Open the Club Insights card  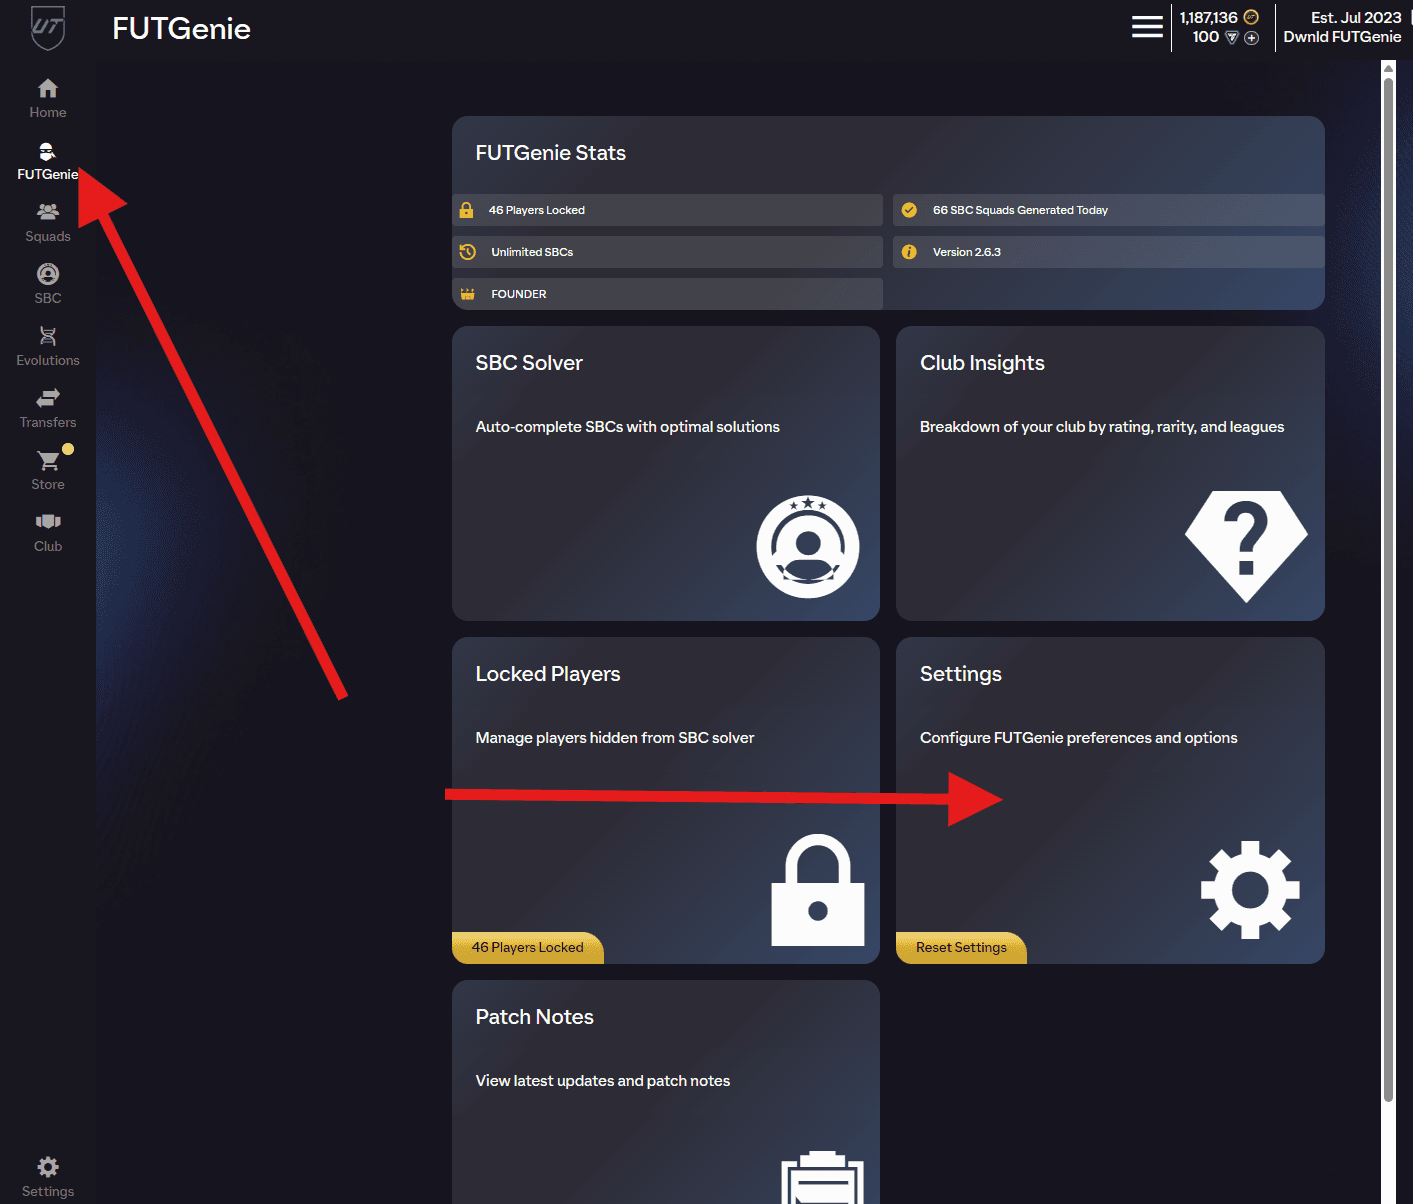point(1110,473)
